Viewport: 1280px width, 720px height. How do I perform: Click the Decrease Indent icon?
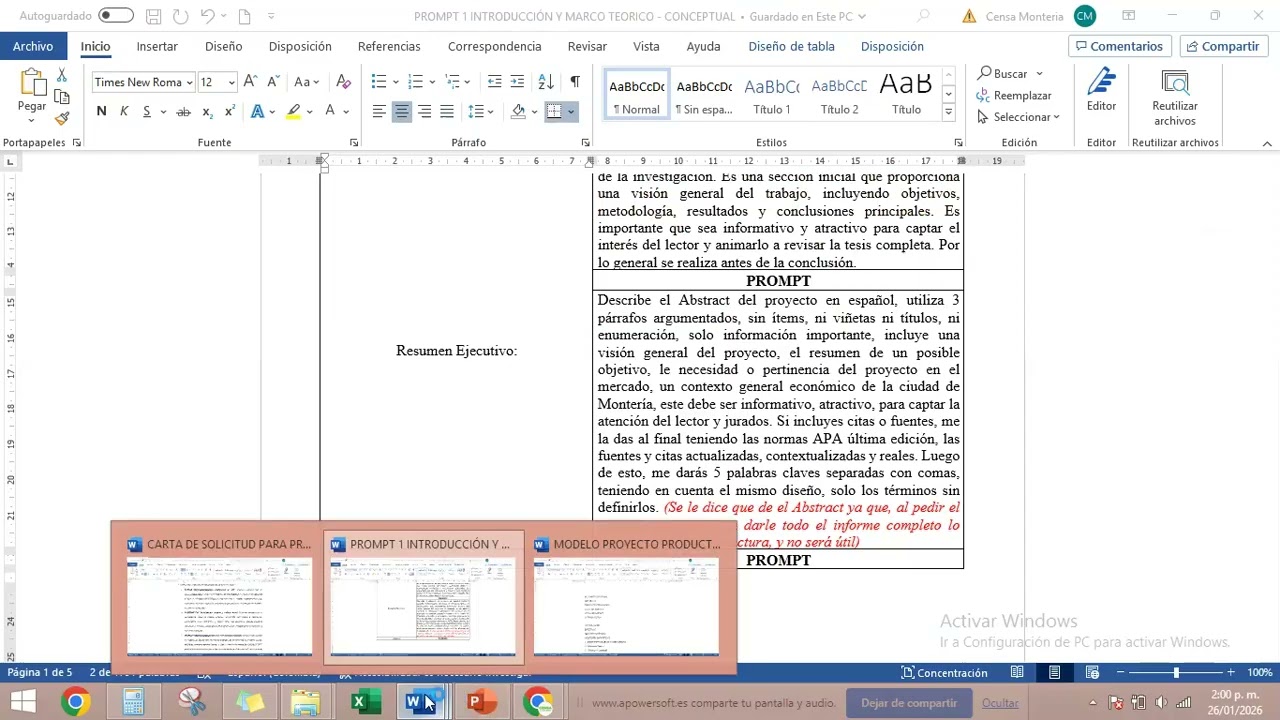494,82
